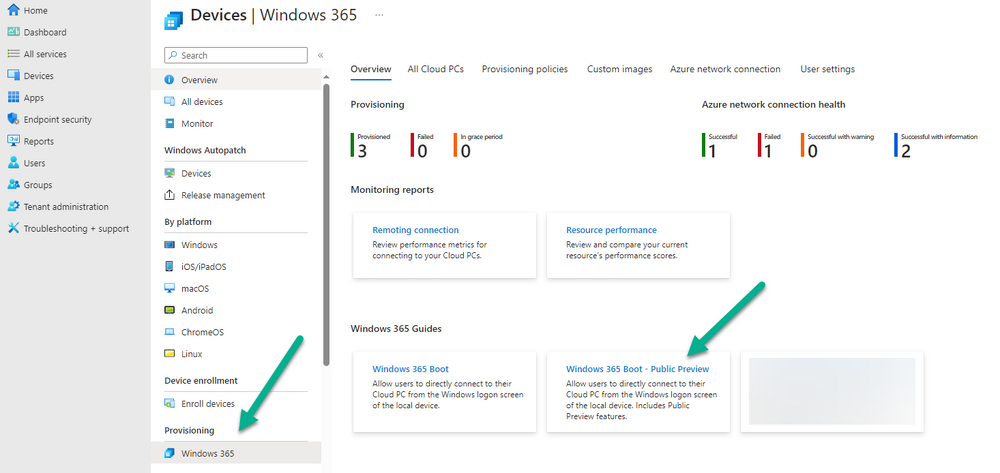Viewport: 1000px width, 473px height.
Task: Click the In grace period count
Action: click(466, 151)
